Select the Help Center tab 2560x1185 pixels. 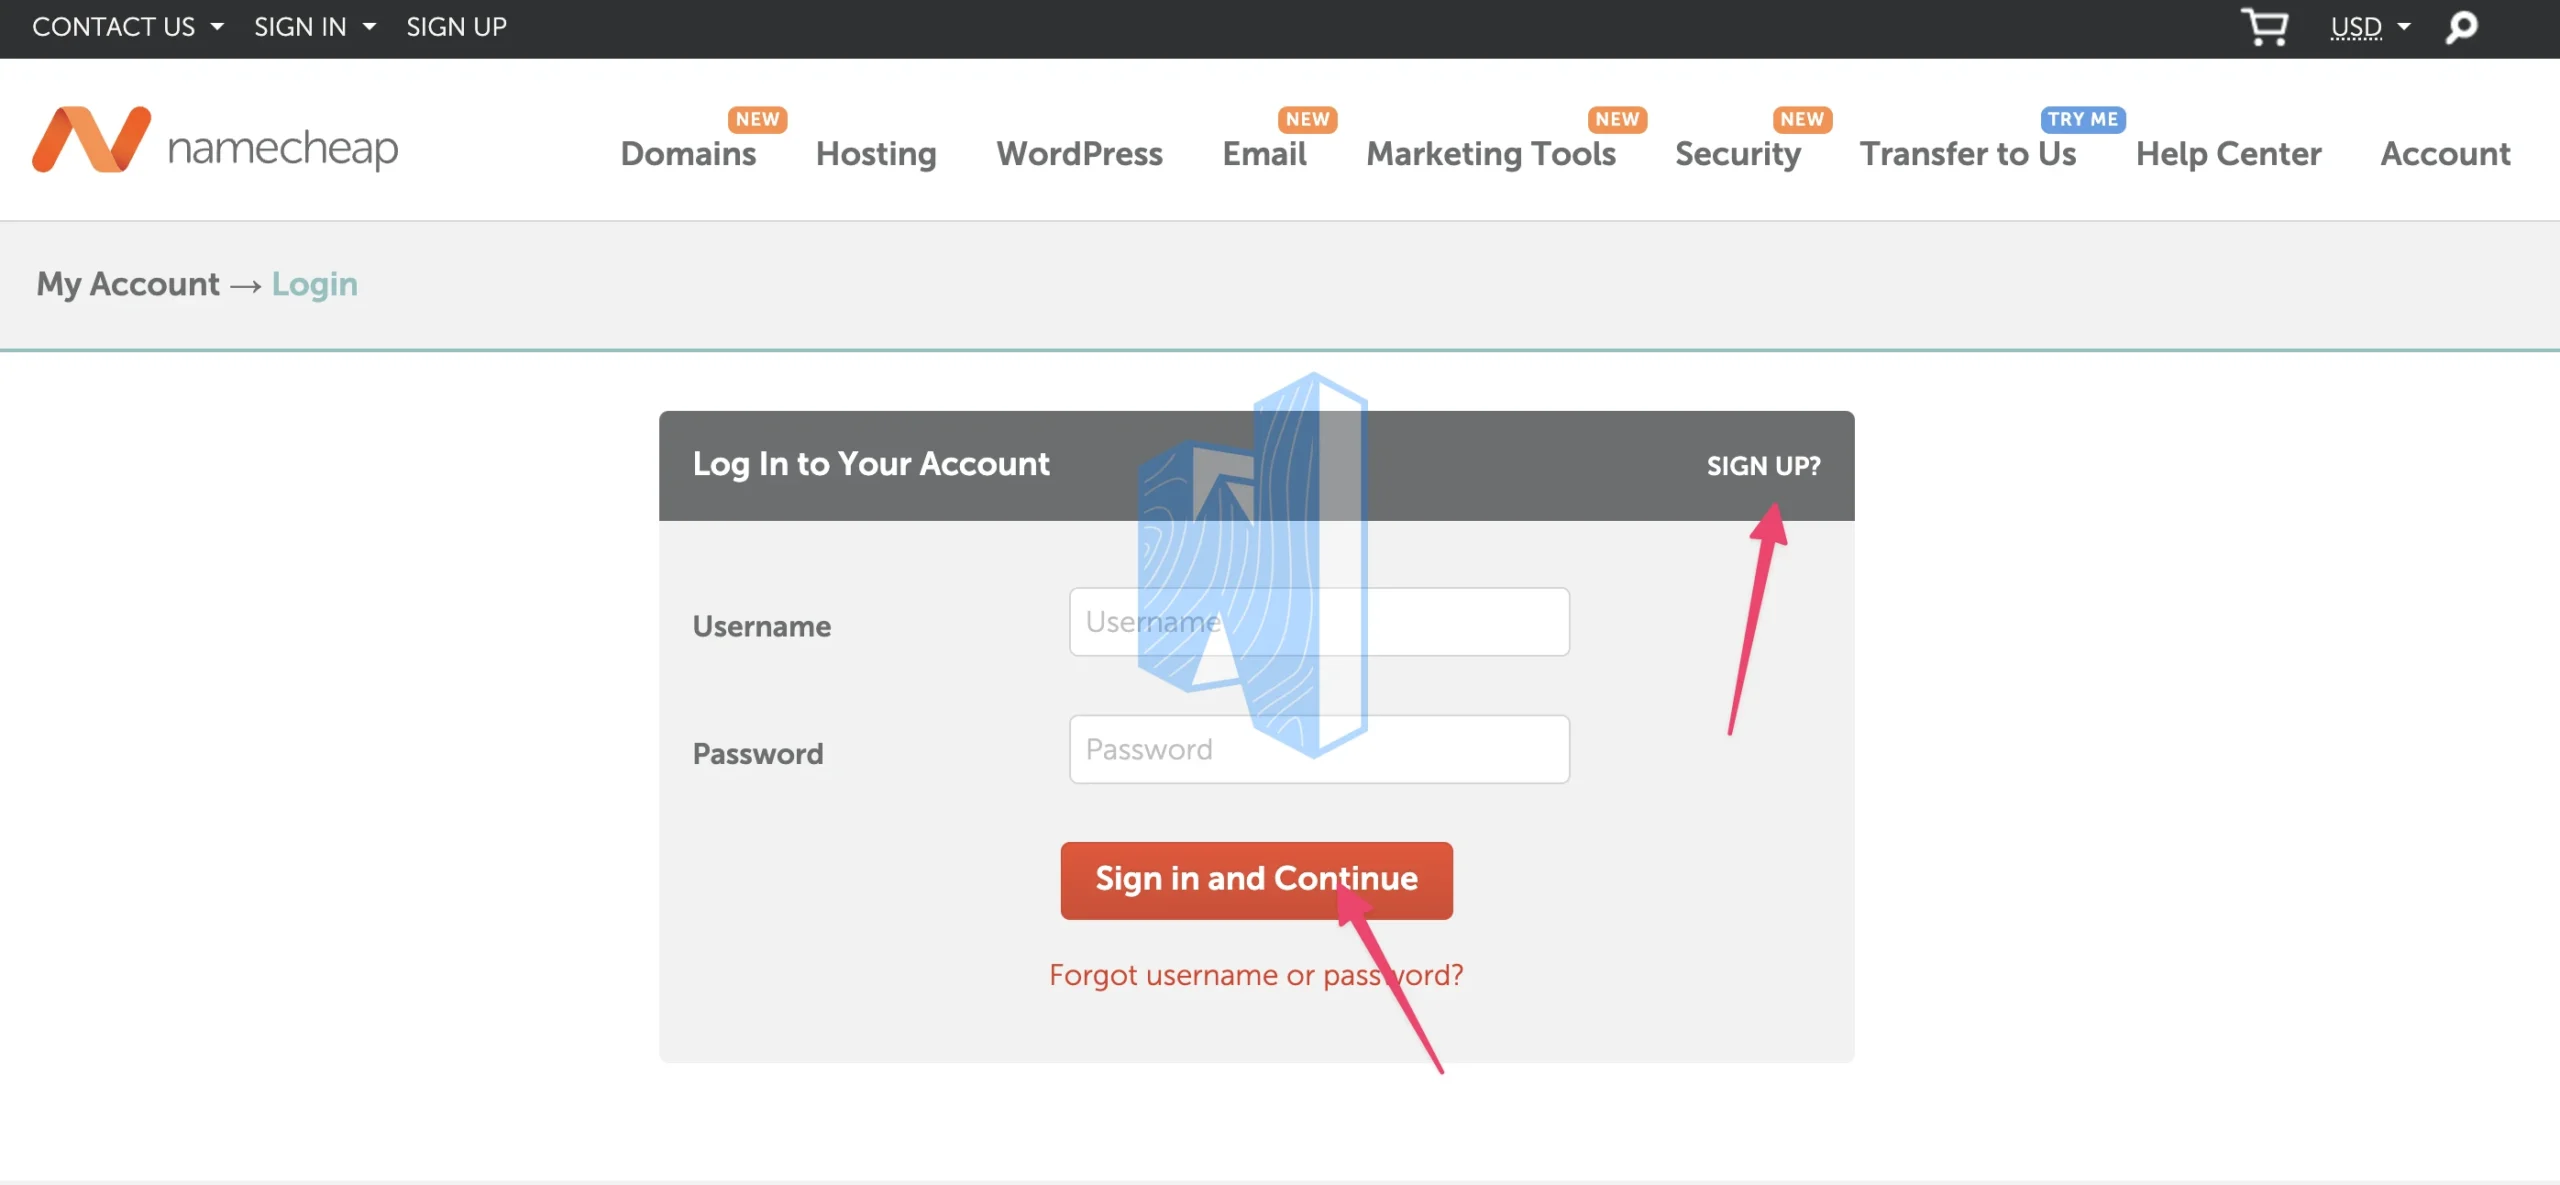point(2227,153)
